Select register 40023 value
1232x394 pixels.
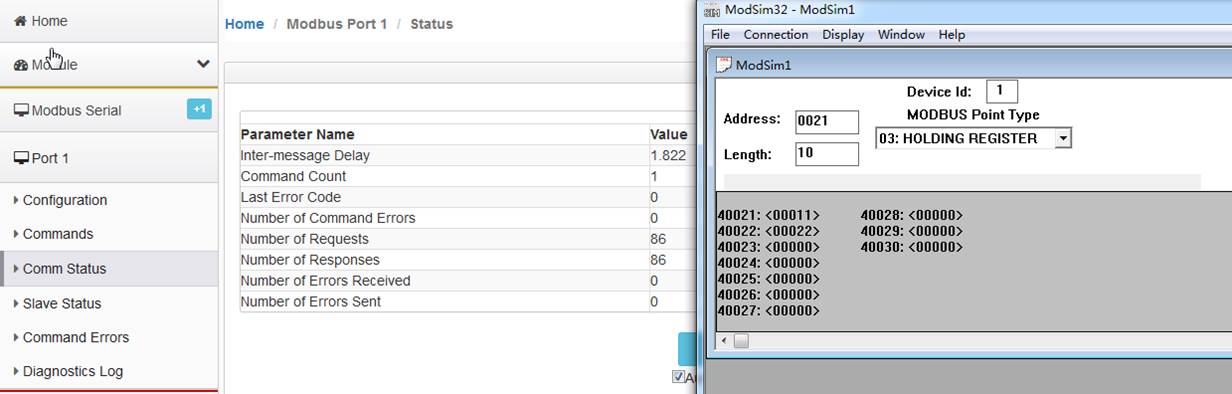[x=792, y=247]
